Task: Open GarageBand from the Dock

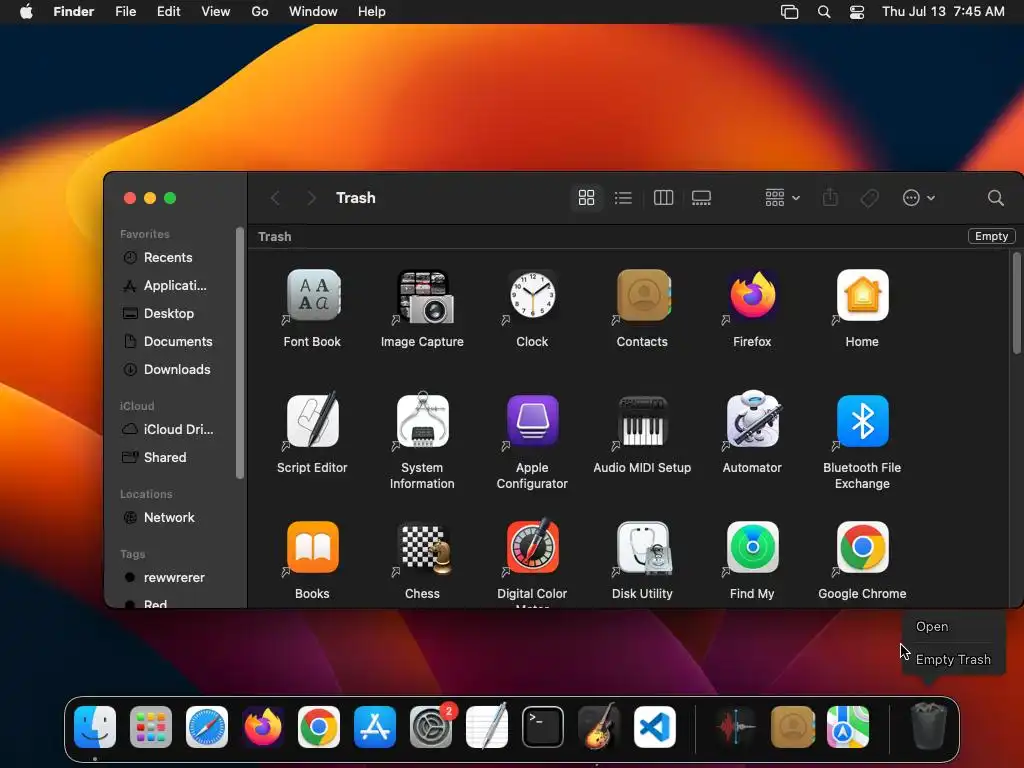Action: click(599, 727)
